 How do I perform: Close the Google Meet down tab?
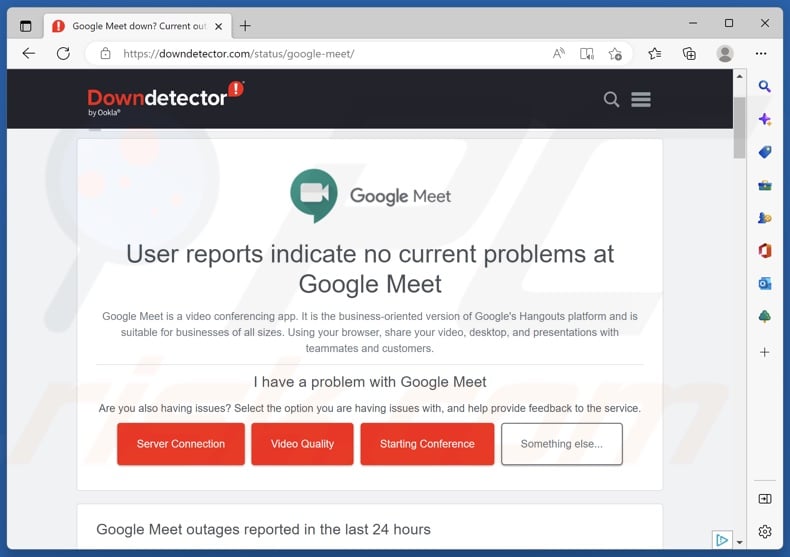click(x=219, y=26)
